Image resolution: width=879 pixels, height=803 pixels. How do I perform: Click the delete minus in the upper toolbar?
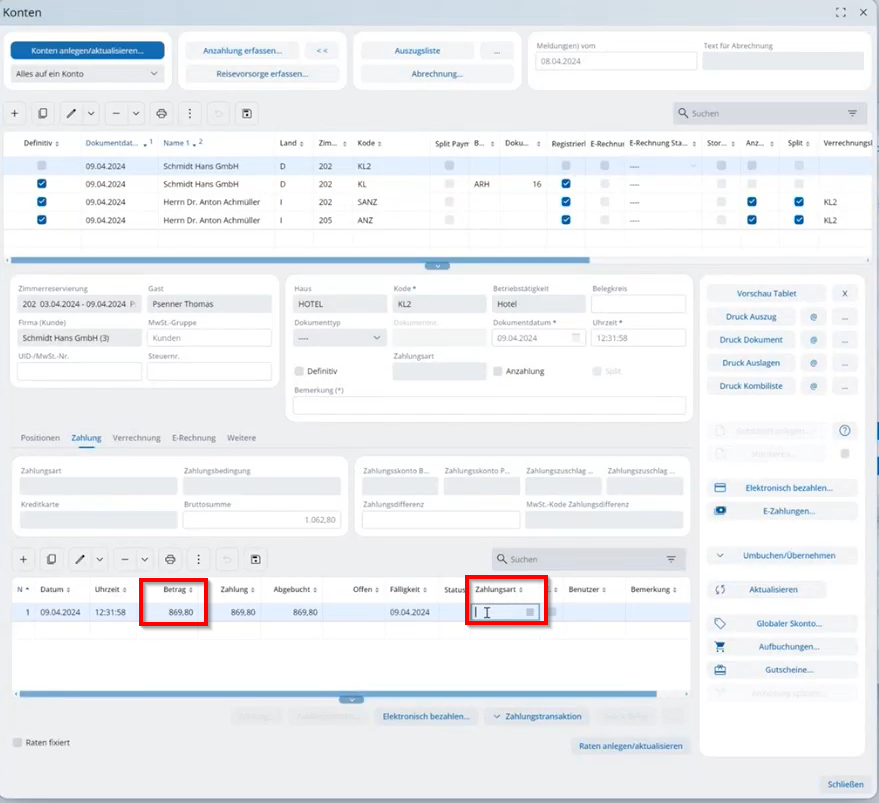click(x=116, y=114)
